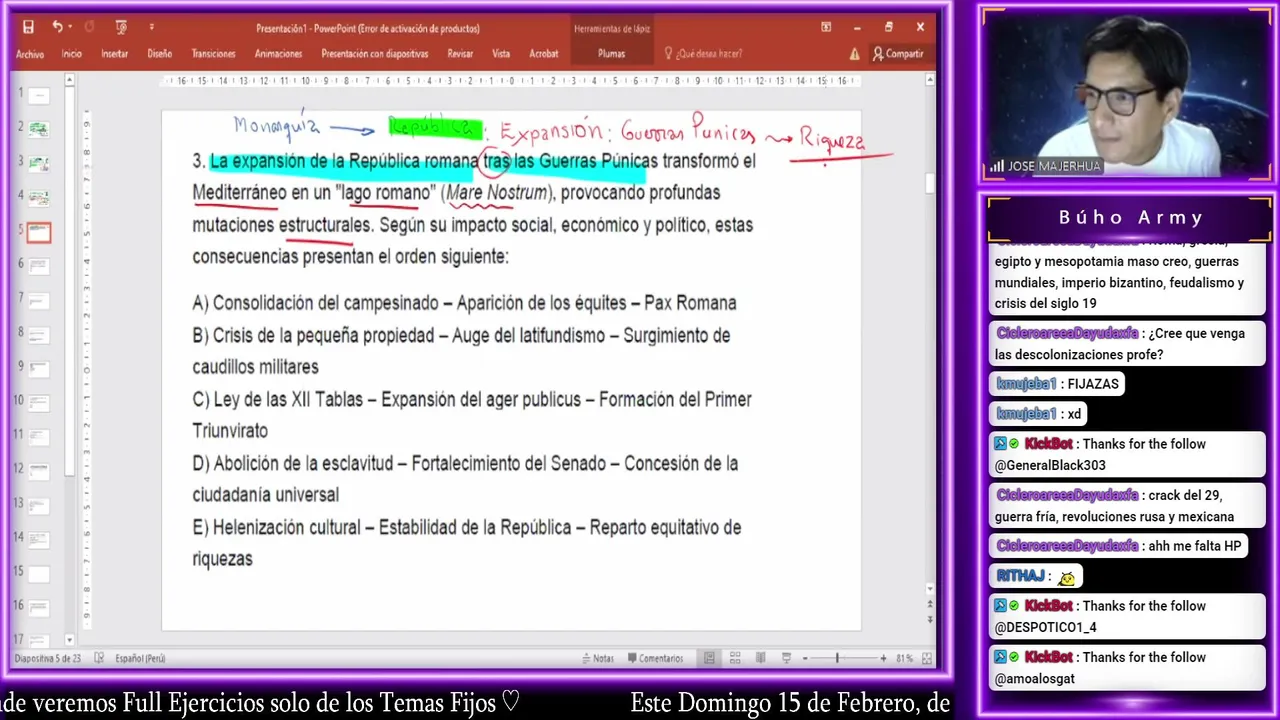Screen dimensions: 1280x720
Task: Click the 81% zoom level
Action: [x=904, y=658]
